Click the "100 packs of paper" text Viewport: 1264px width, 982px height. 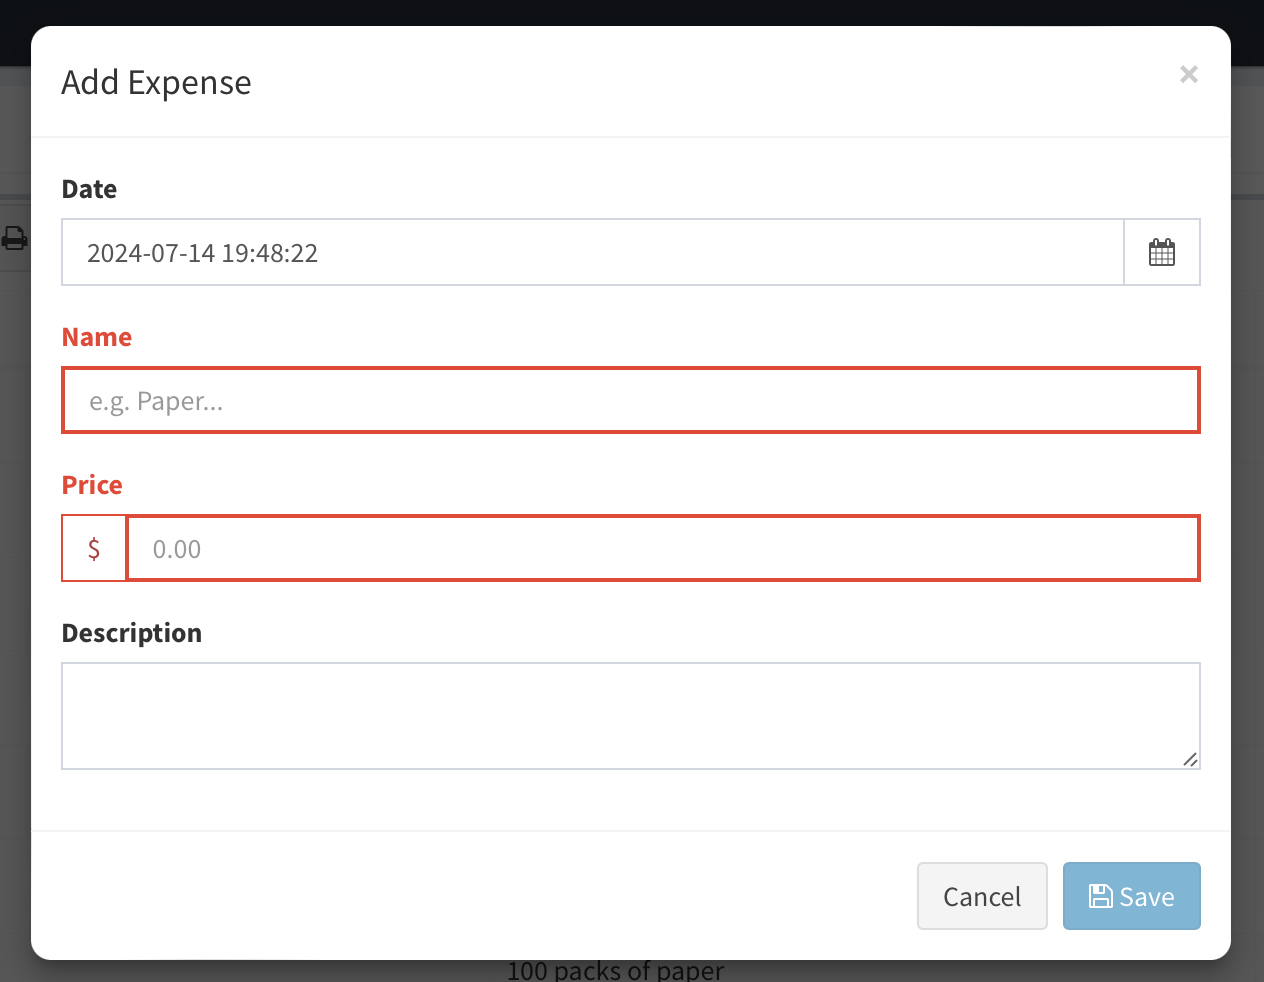tap(615, 971)
